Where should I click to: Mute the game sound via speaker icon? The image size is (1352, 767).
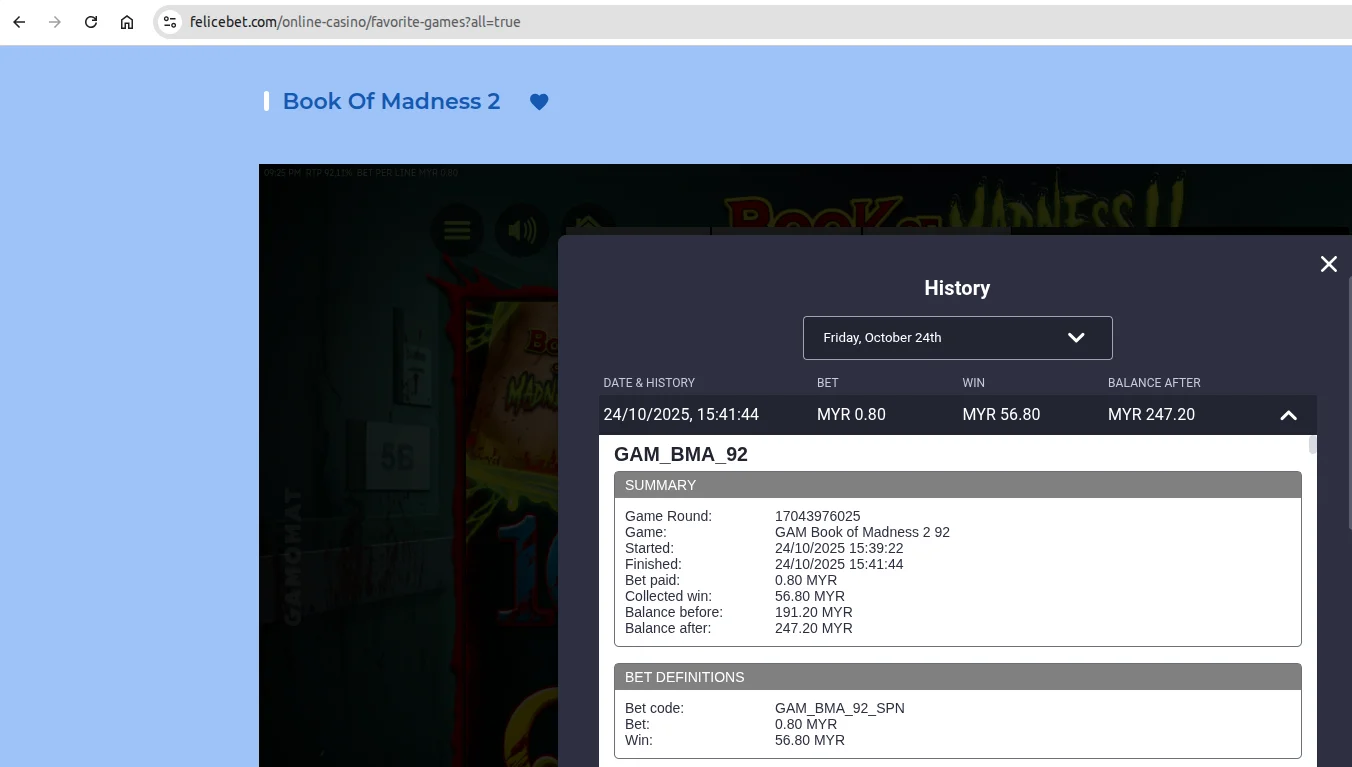tap(522, 231)
